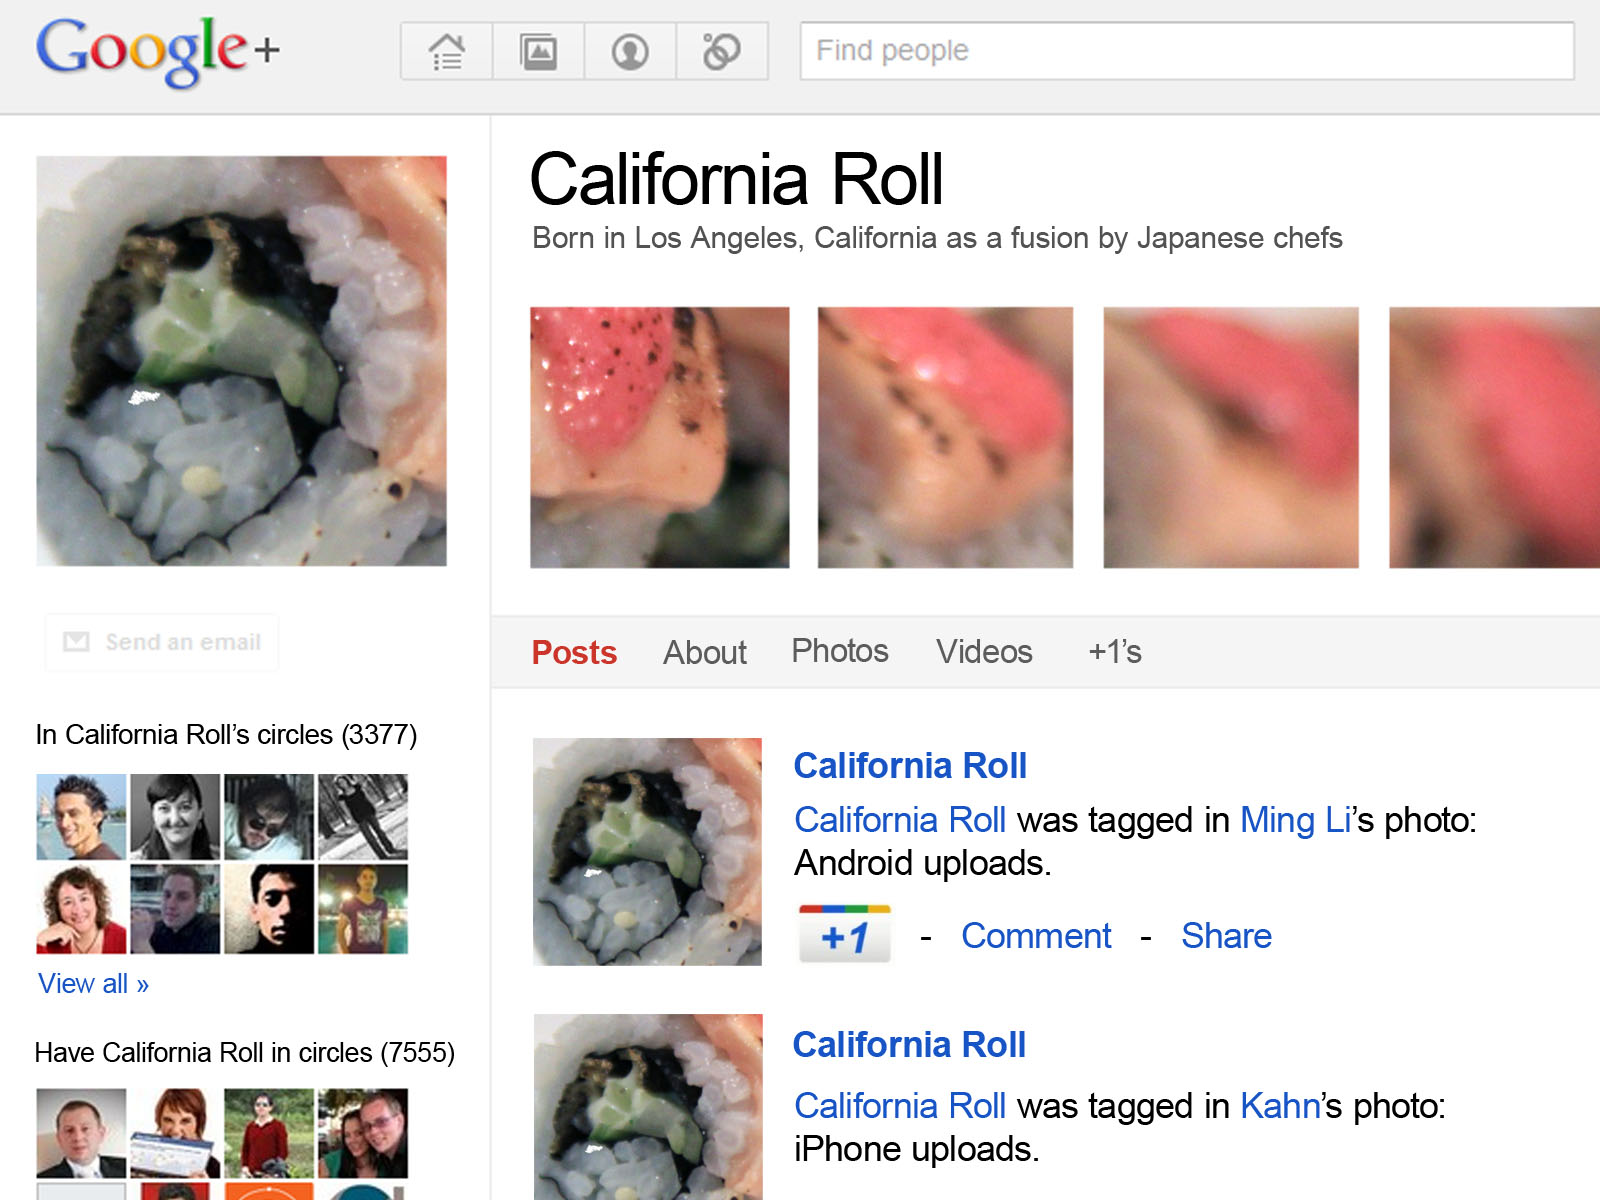Click the Profile icon in toolbar
1600x1200 pixels.
click(630, 51)
